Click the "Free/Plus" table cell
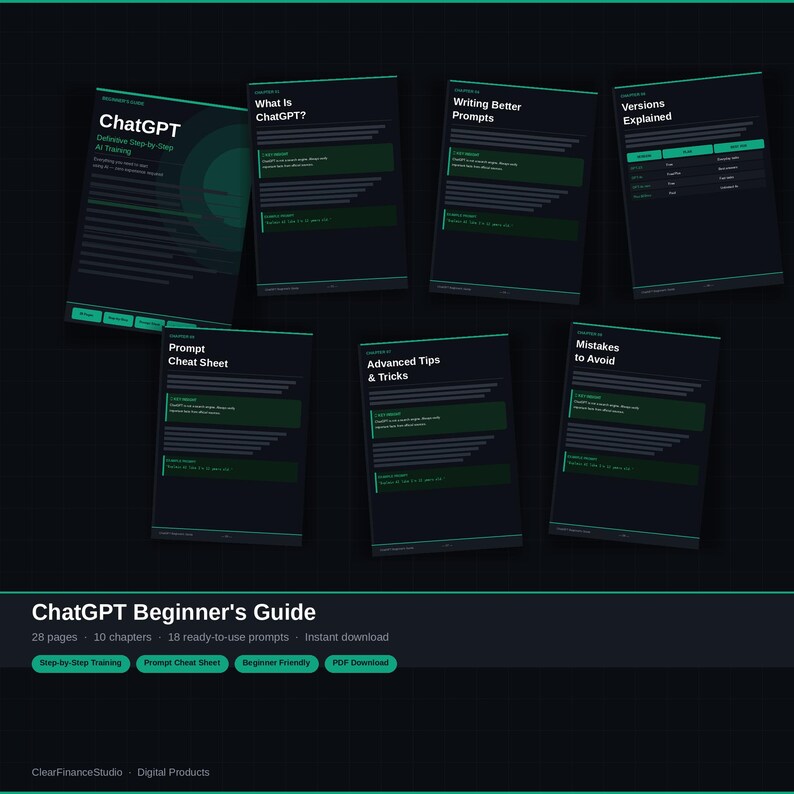The height and width of the screenshot is (794, 794). coord(674,174)
